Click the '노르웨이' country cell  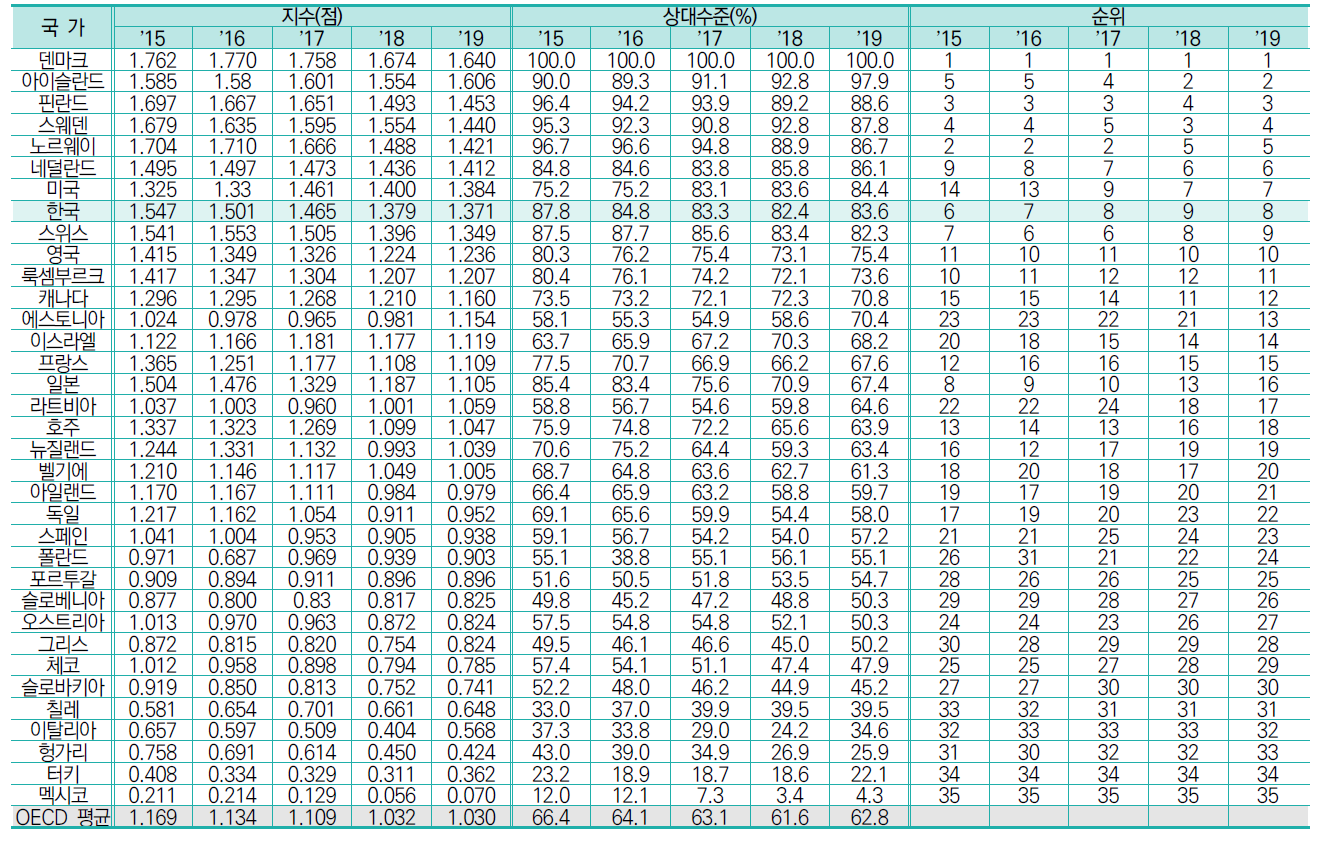[63, 146]
